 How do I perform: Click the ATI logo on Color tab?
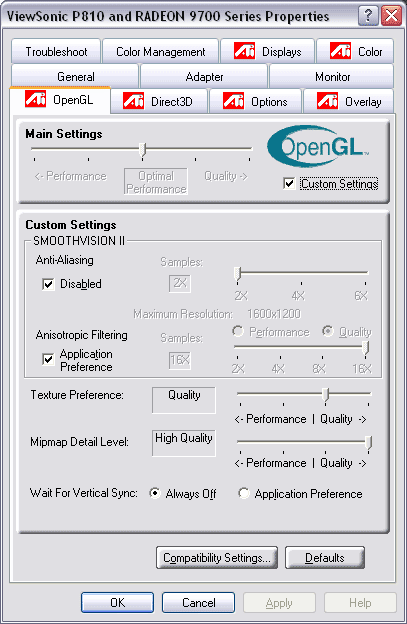340,51
